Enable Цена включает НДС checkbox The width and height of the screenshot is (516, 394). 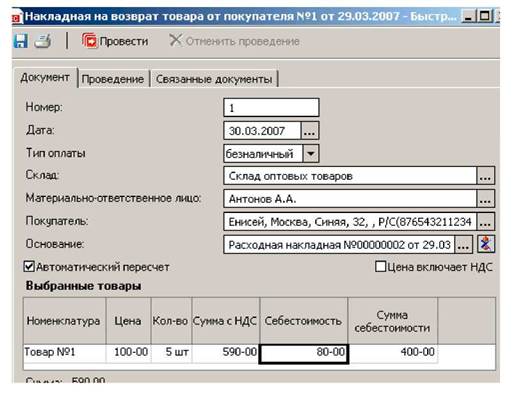tap(380, 267)
